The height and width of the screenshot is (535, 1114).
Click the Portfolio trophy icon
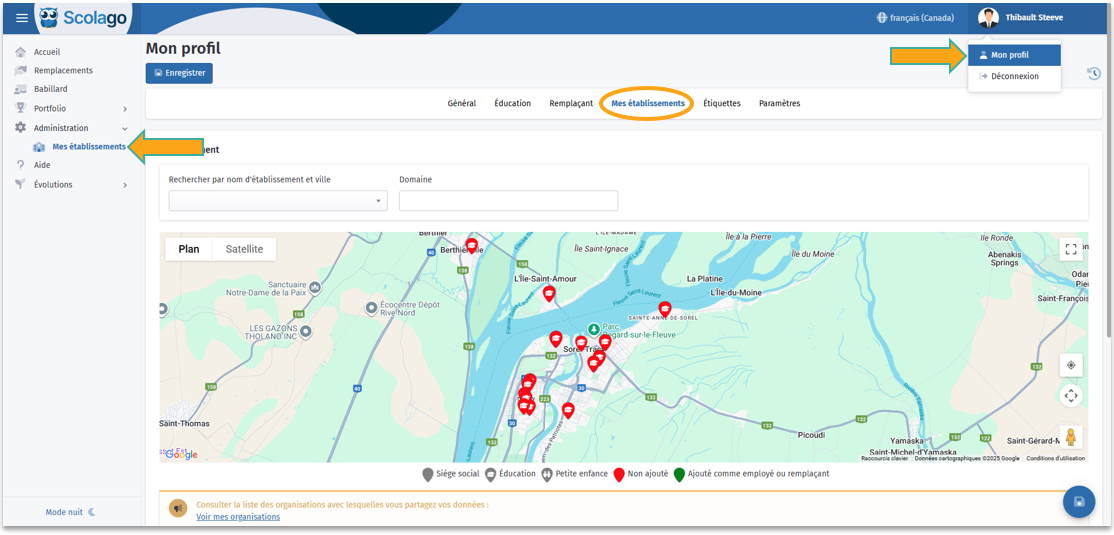coord(21,109)
